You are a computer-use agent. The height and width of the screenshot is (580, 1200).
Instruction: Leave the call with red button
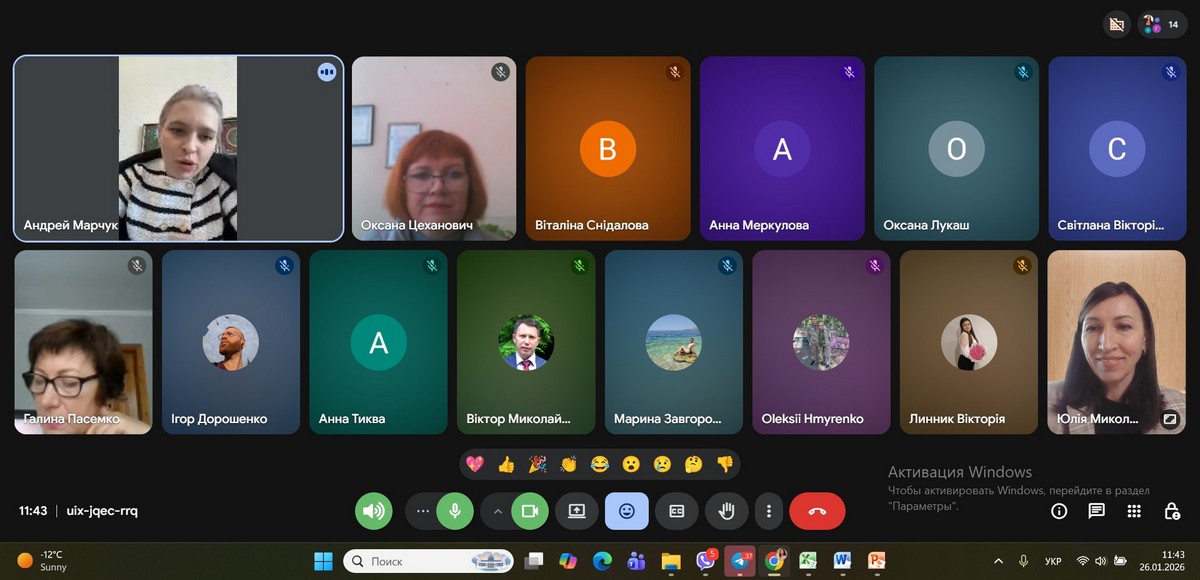pos(817,511)
